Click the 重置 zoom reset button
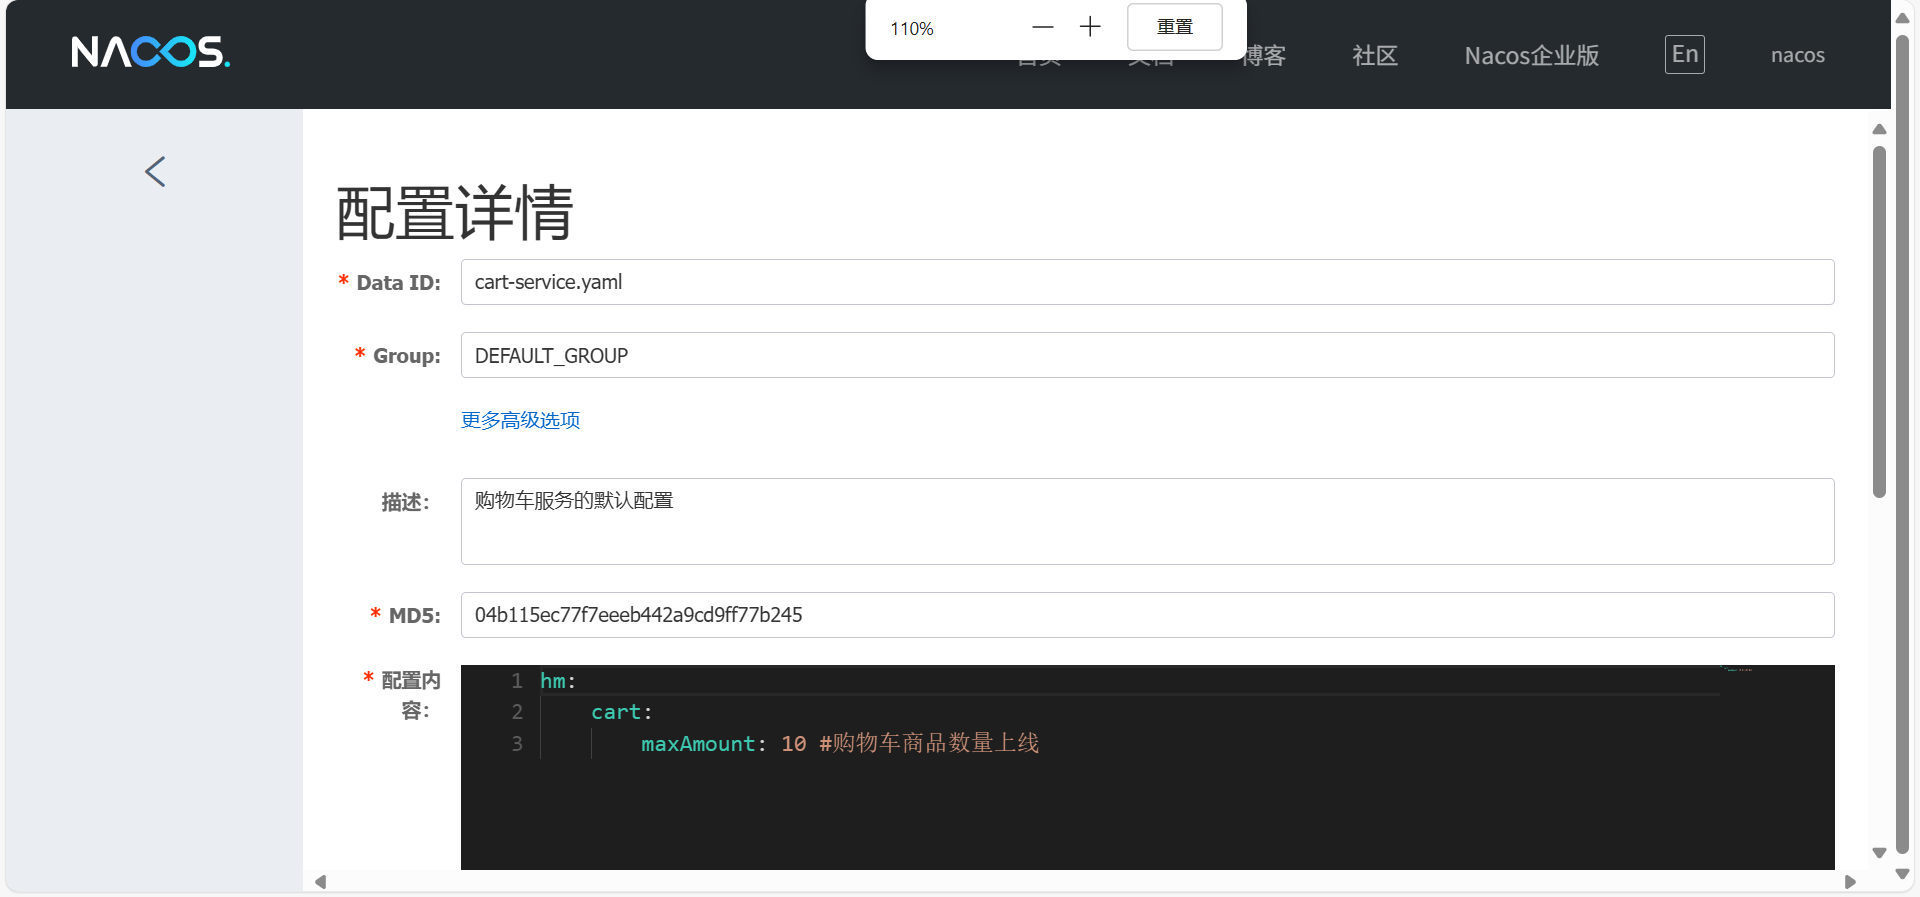 coord(1175,27)
